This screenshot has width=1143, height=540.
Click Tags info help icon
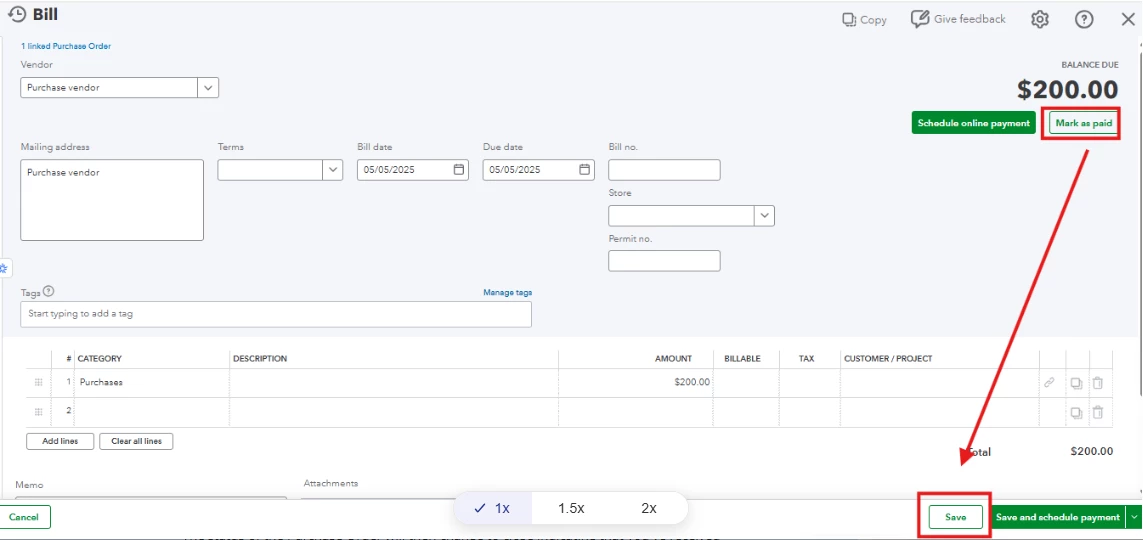tap(49, 291)
